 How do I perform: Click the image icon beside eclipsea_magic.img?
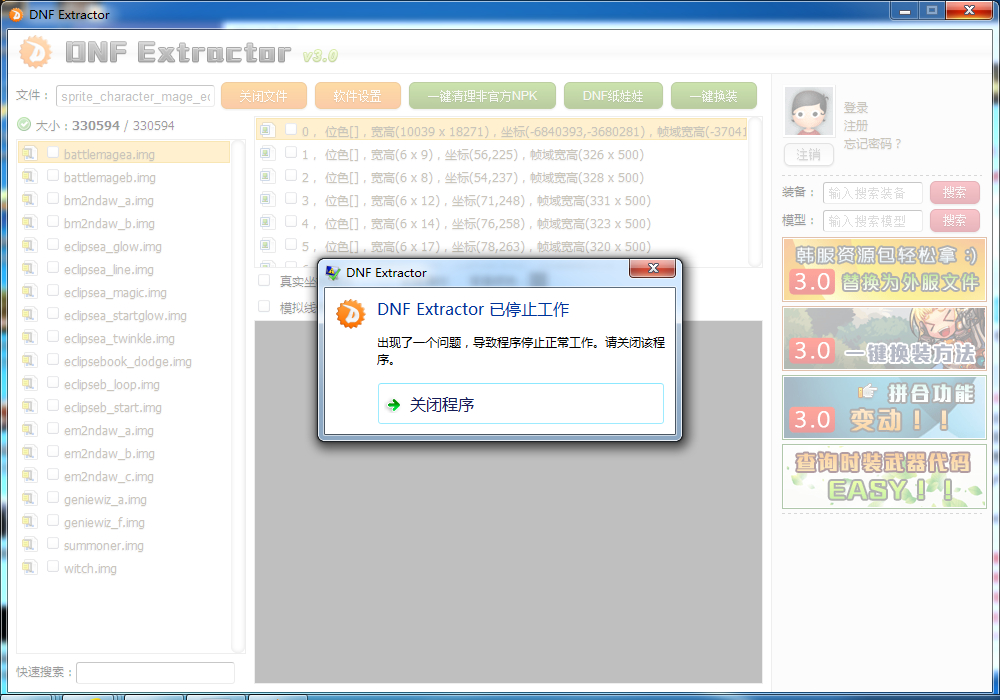pos(29,291)
